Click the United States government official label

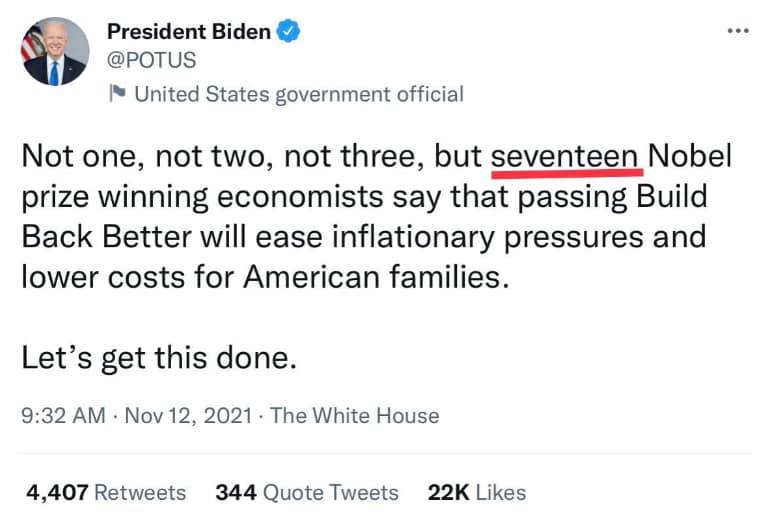pos(298,94)
